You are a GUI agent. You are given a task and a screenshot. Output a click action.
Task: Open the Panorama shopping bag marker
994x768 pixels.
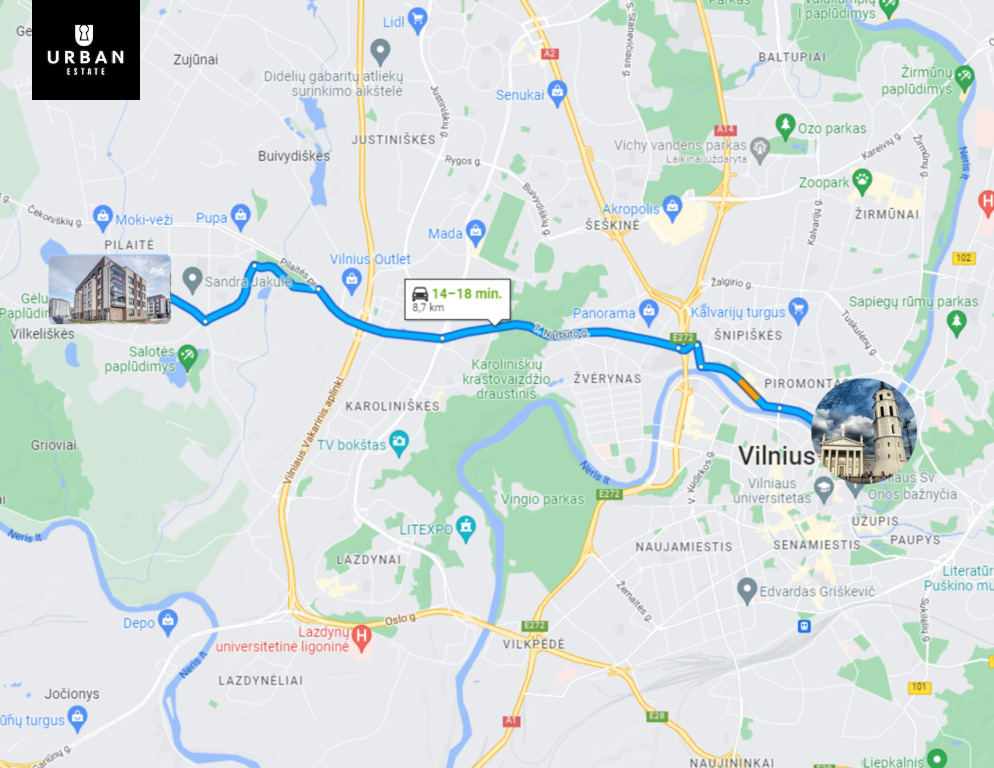tap(648, 311)
